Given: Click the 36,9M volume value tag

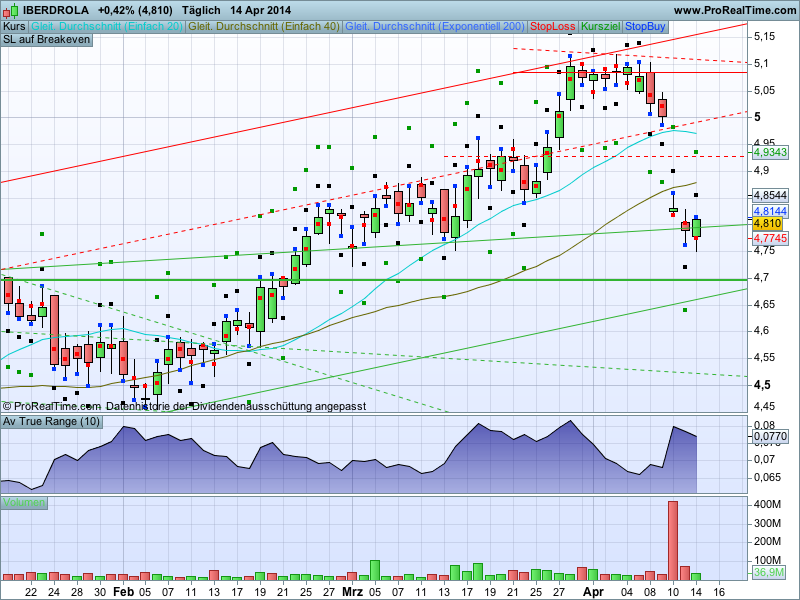Looking at the screenshot, I should click(x=768, y=572).
